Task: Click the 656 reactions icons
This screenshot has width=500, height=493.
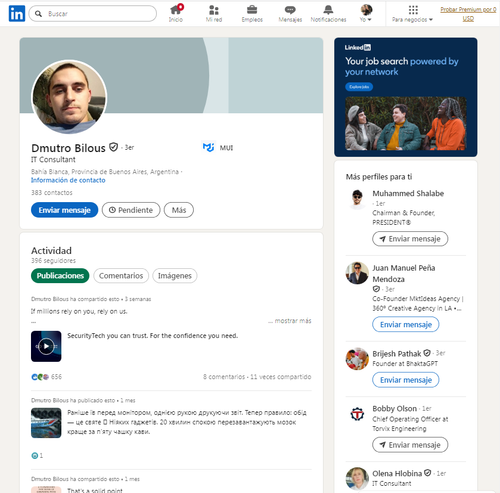Action: pos(40,377)
